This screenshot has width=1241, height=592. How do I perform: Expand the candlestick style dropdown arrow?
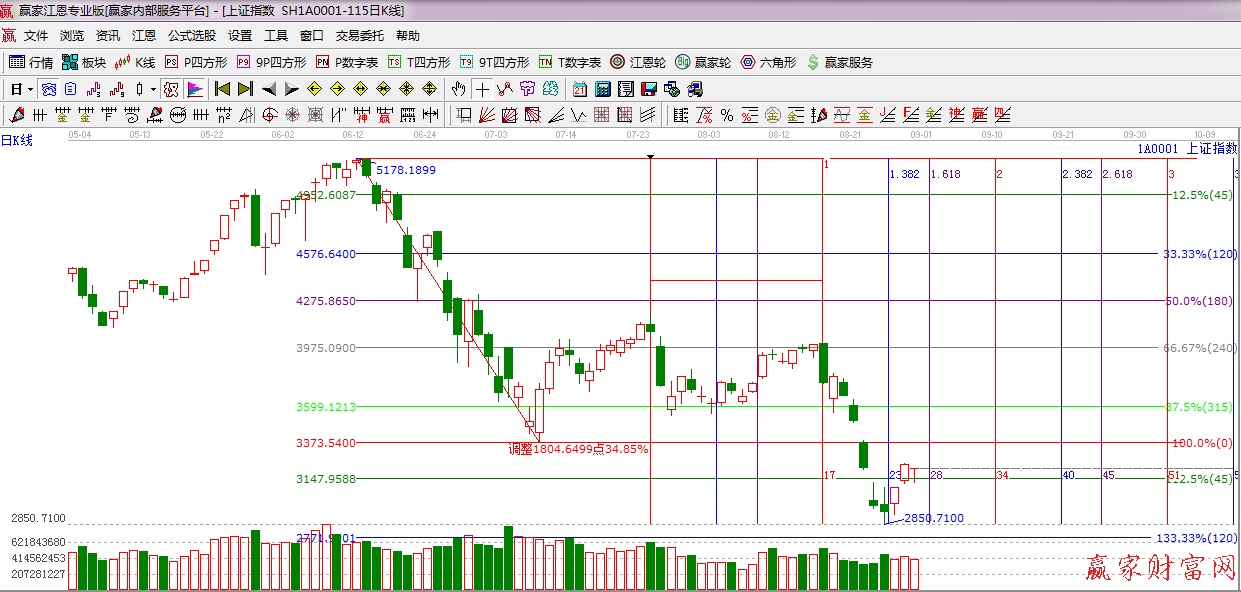(x=153, y=89)
